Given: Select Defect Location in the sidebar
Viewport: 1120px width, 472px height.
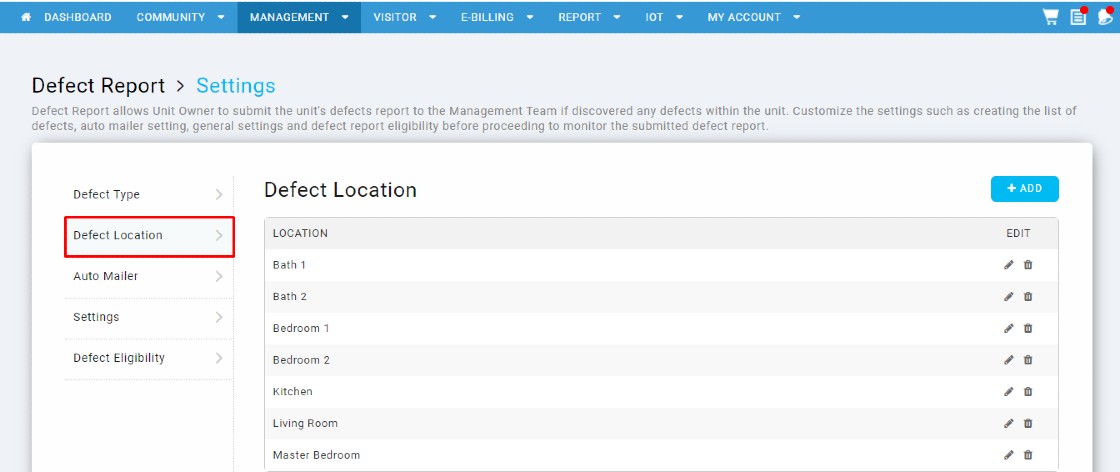Looking at the screenshot, I should click(x=149, y=236).
